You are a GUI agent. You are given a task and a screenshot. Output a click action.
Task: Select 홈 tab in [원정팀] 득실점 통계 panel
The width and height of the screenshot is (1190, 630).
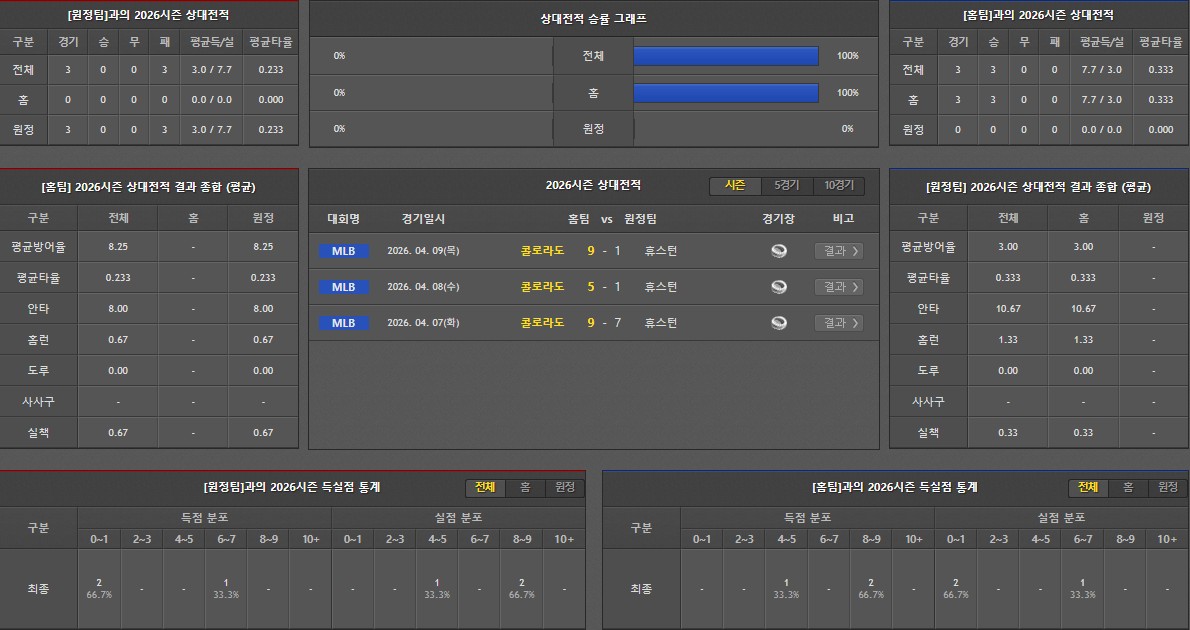[x=525, y=488]
